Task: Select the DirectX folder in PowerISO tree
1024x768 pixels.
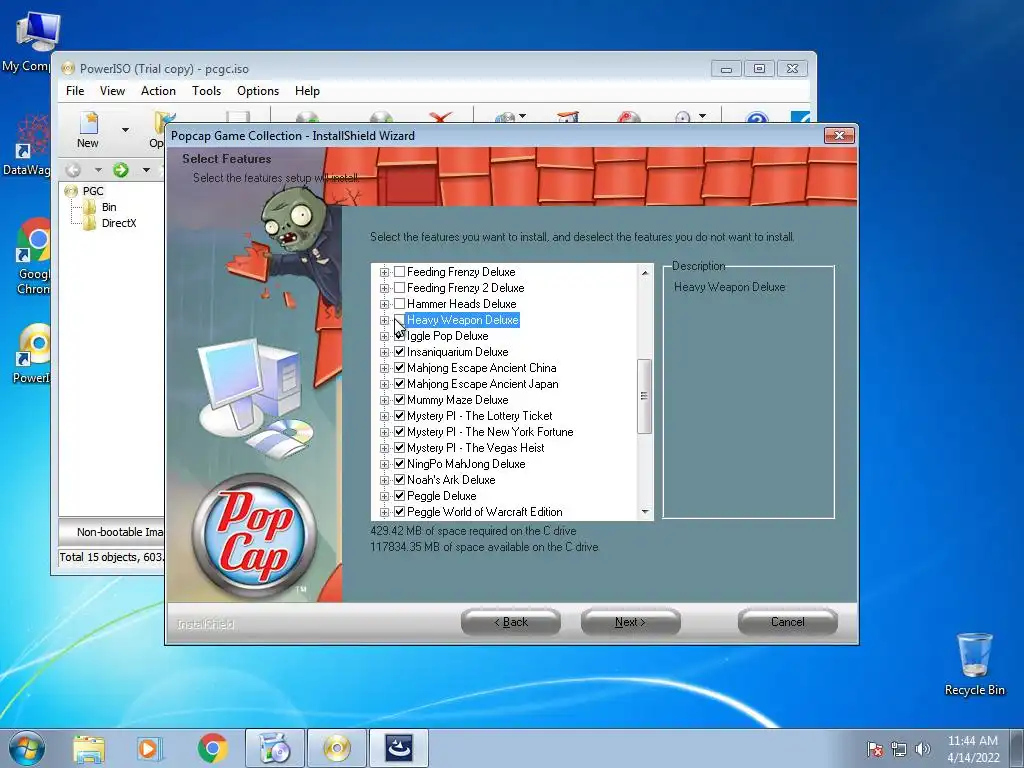Action: click(89, 223)
